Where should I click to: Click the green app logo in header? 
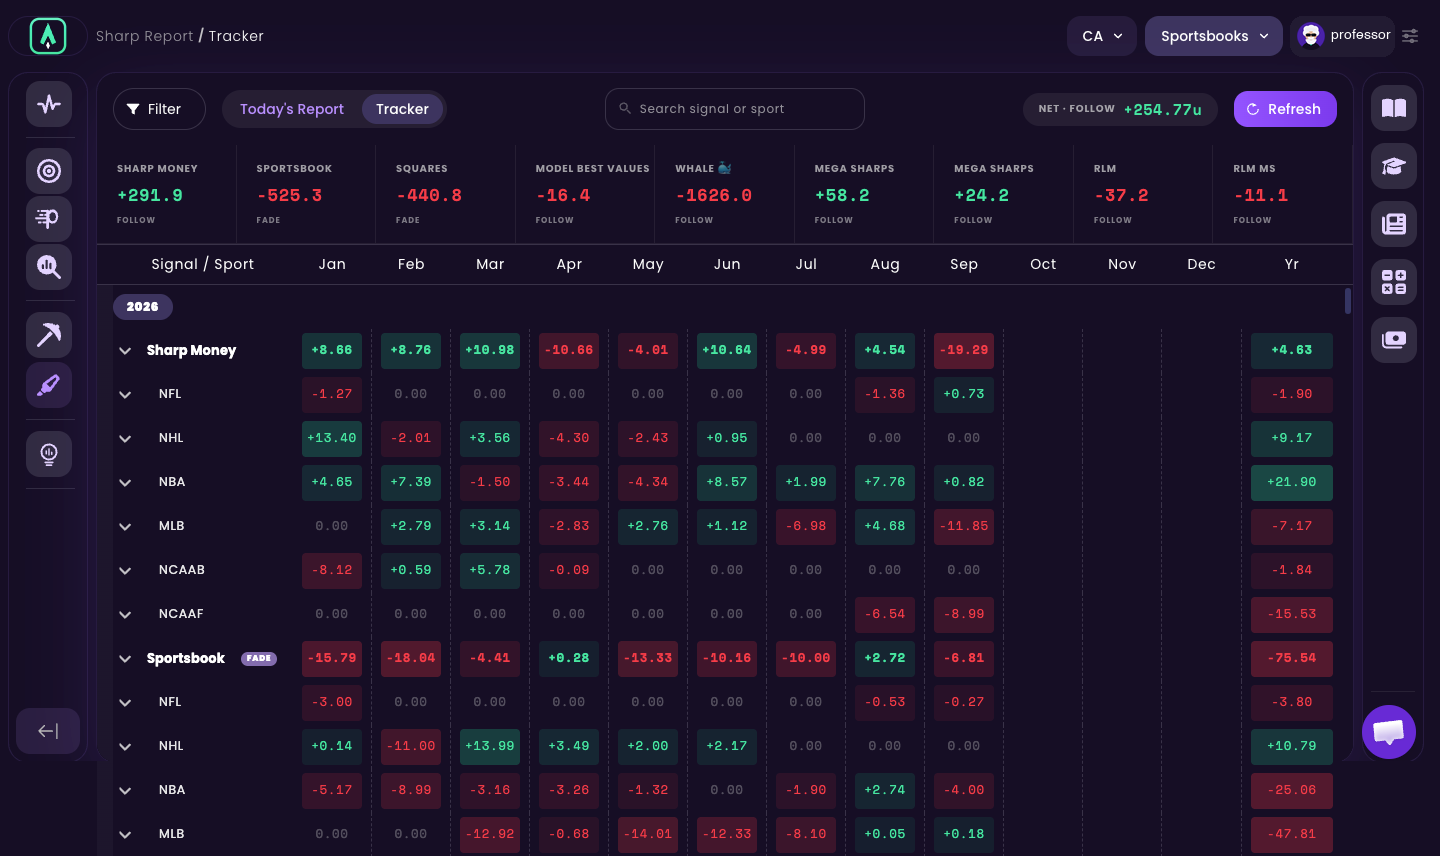[48, 36]
